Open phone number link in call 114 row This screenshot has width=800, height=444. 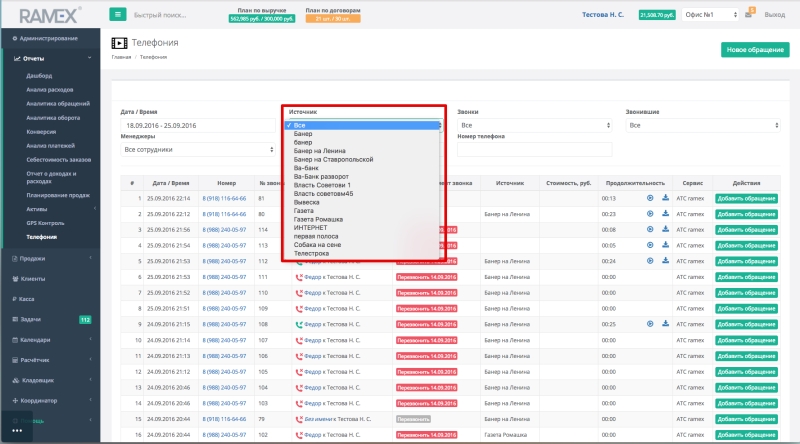[x=224, y=230]
